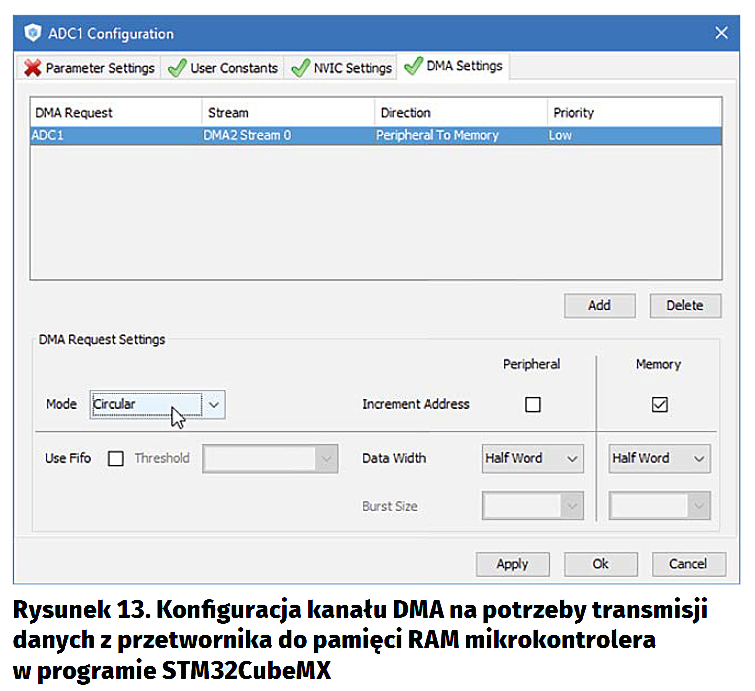Apply the DMA configuration
This screenshot has width=755, height=691.
tap(512, 564)
